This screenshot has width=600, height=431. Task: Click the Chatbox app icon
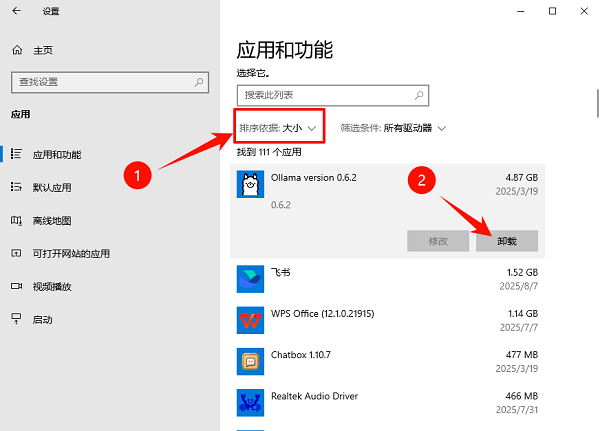tap(249, 361)
